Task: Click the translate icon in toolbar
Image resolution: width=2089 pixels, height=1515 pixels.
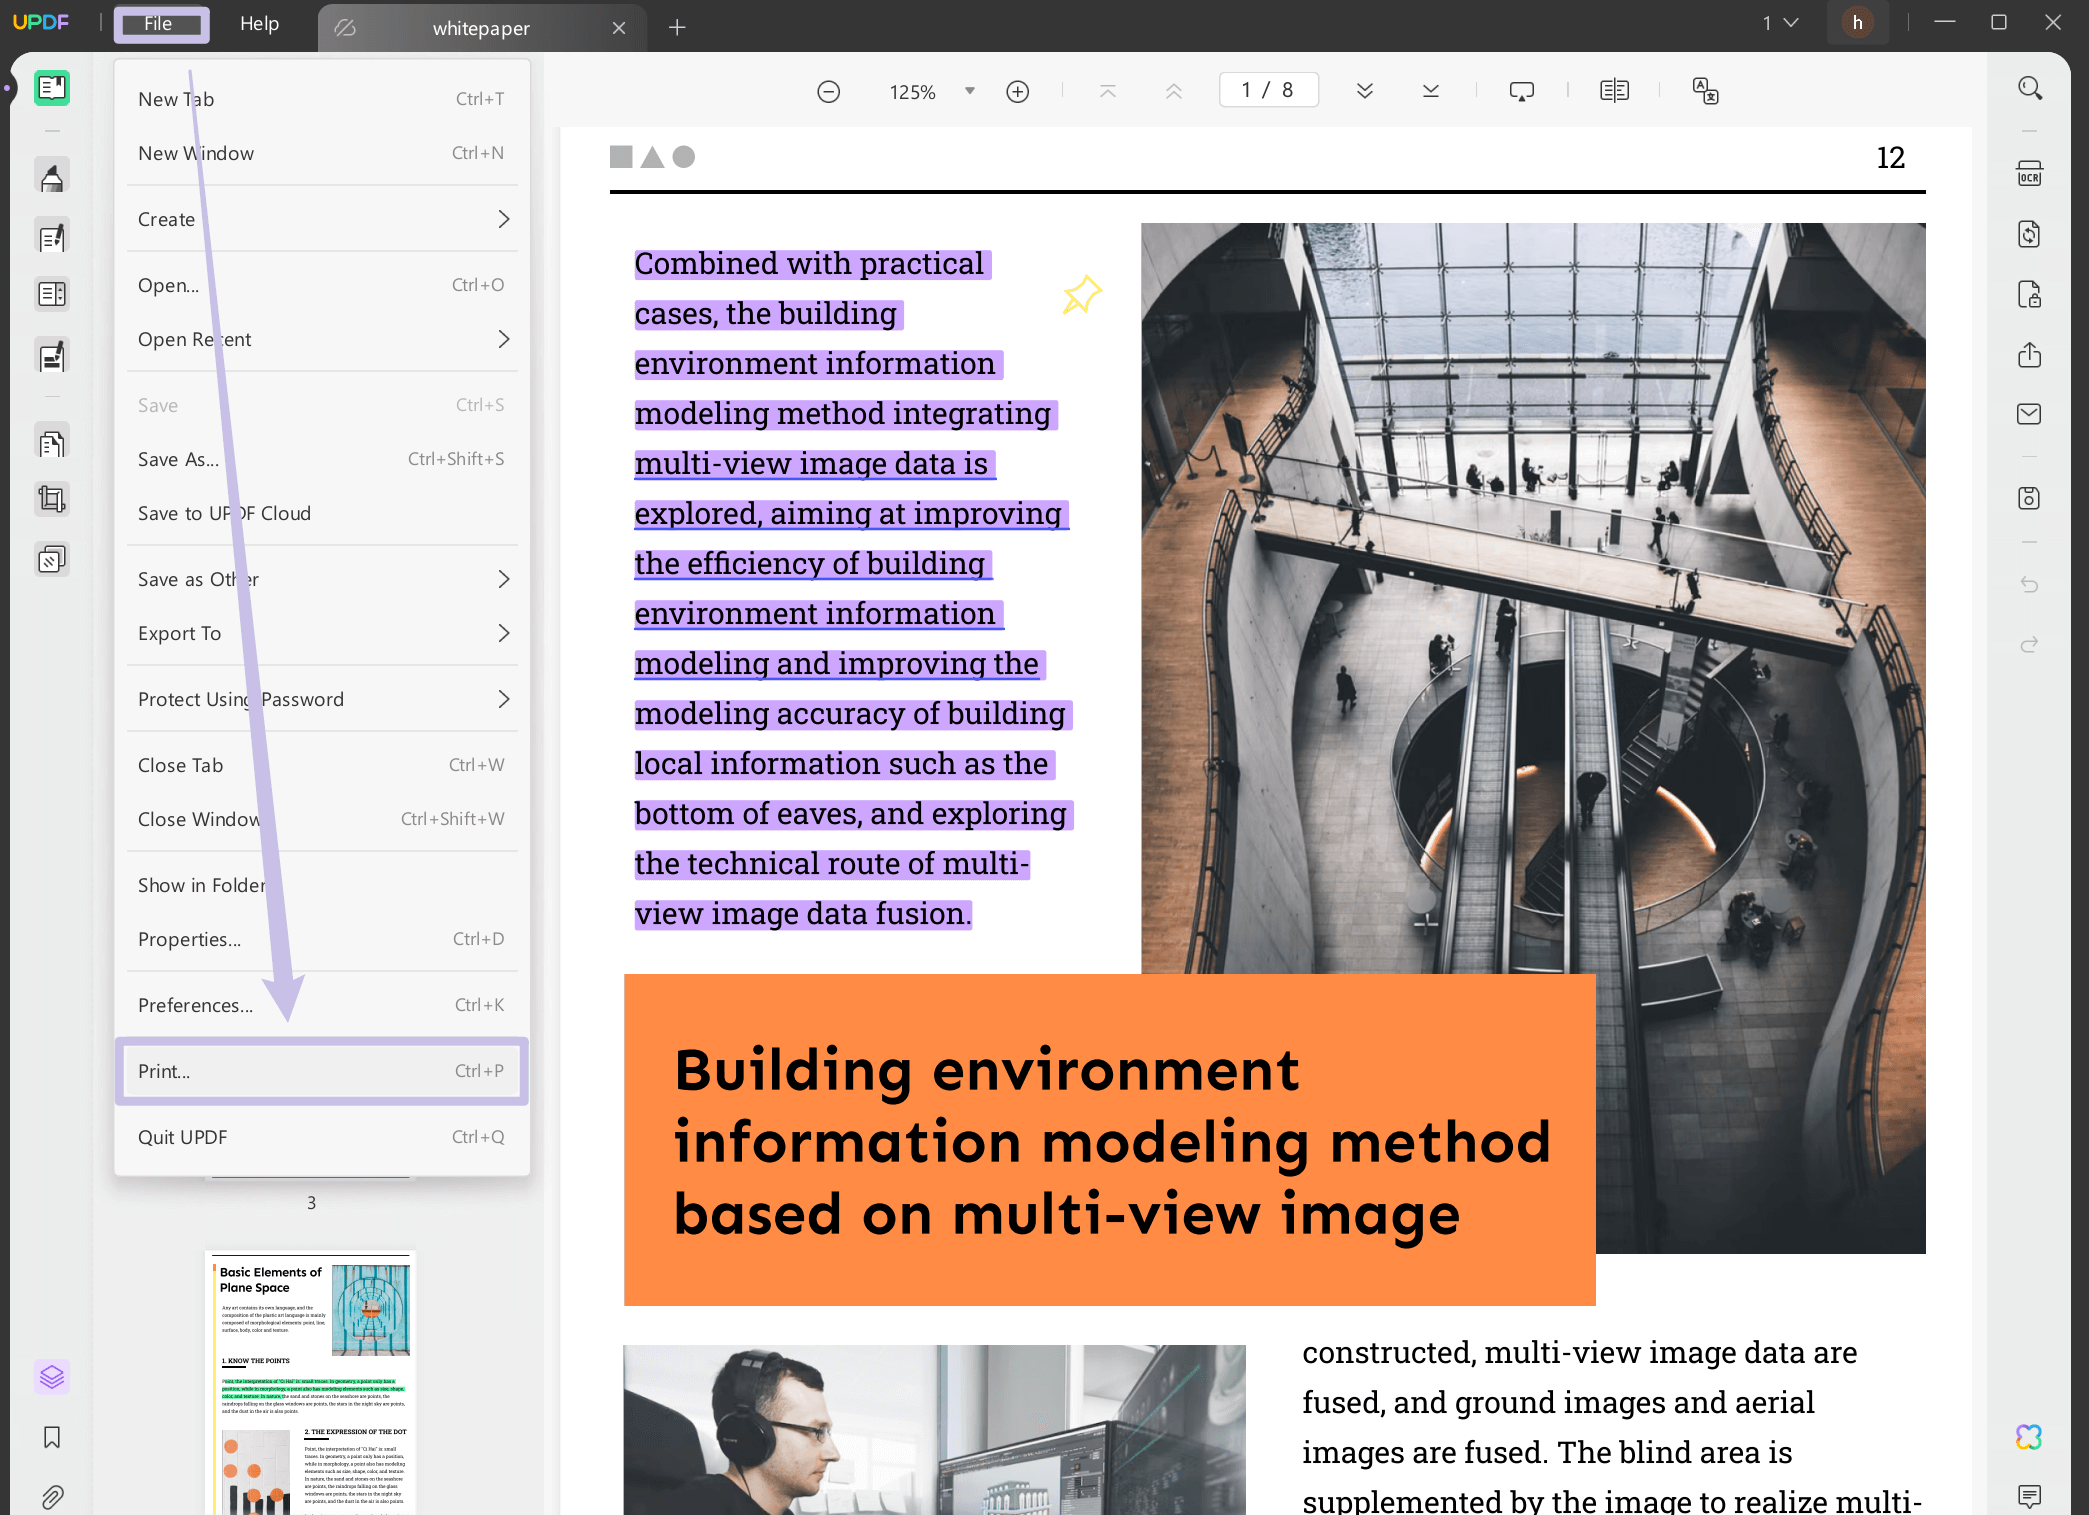Action: click(1704, 92)
